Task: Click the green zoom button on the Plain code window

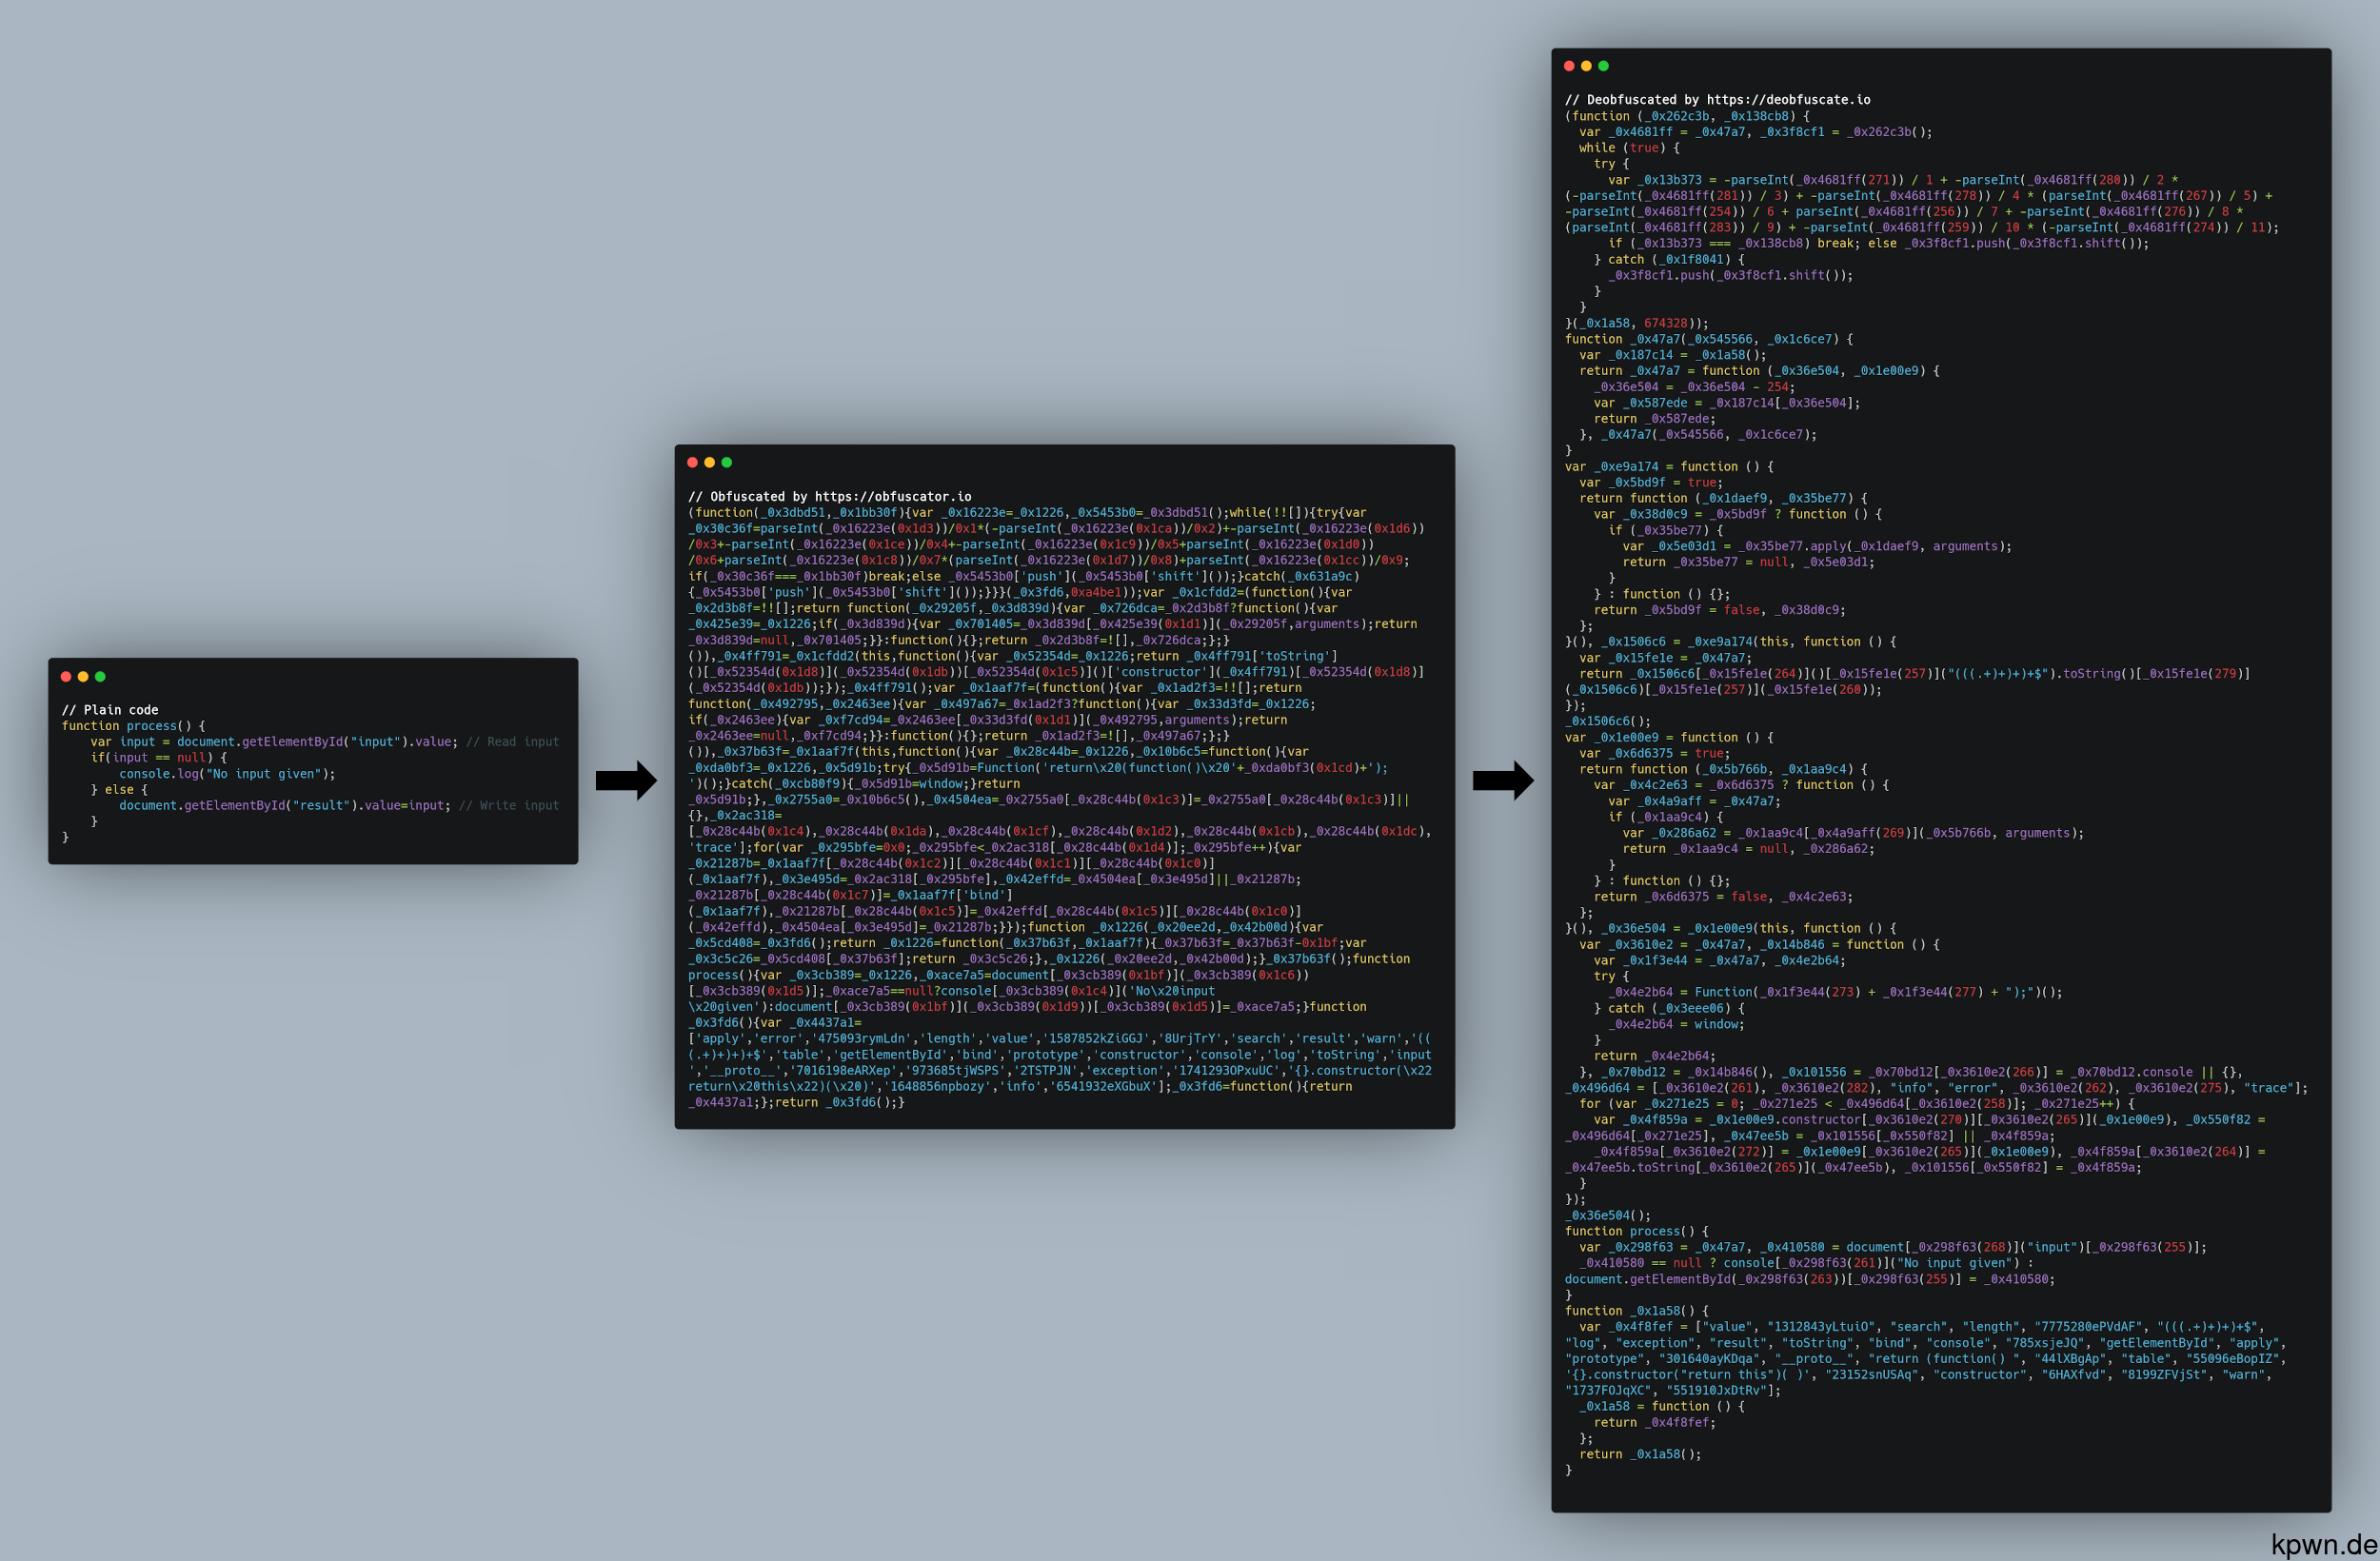Action: [x=100, y=676]
